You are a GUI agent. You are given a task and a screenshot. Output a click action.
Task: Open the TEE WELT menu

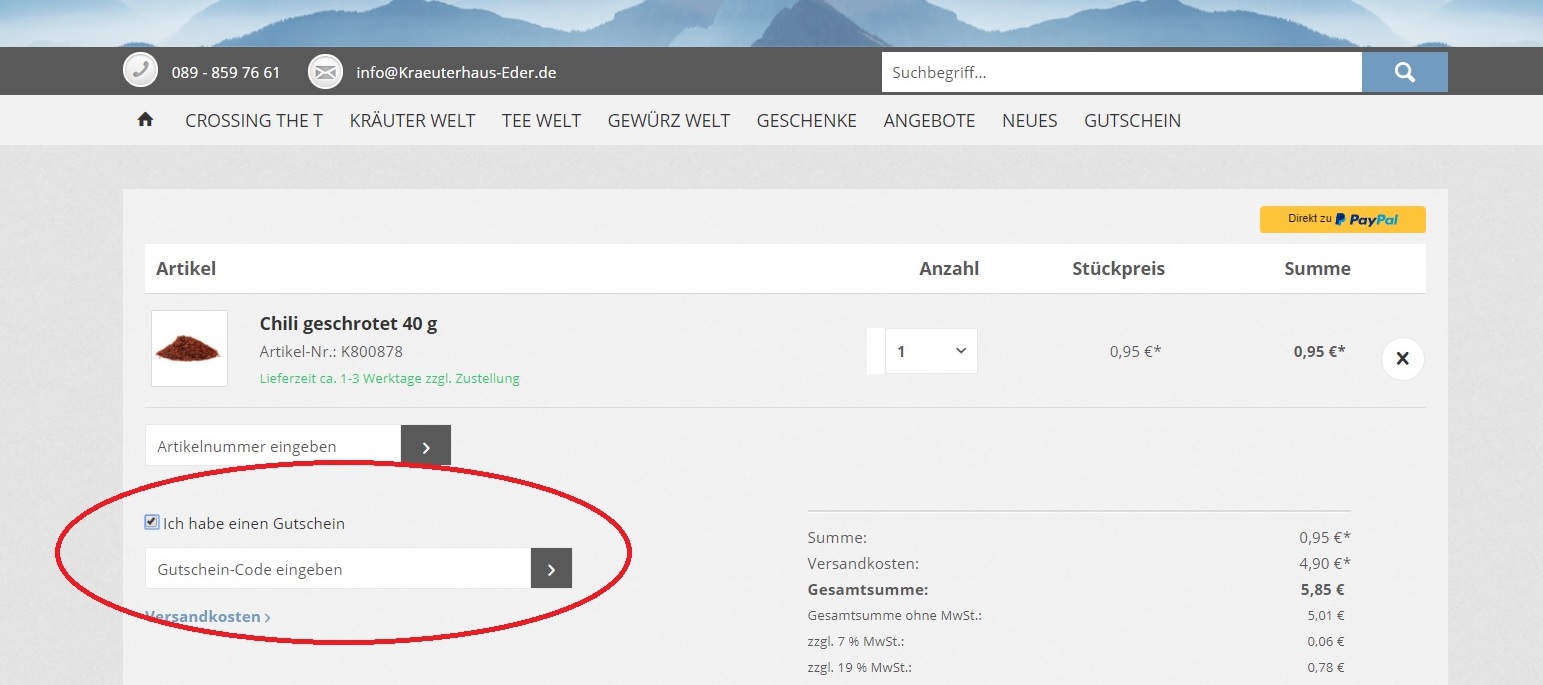point(541,120)
